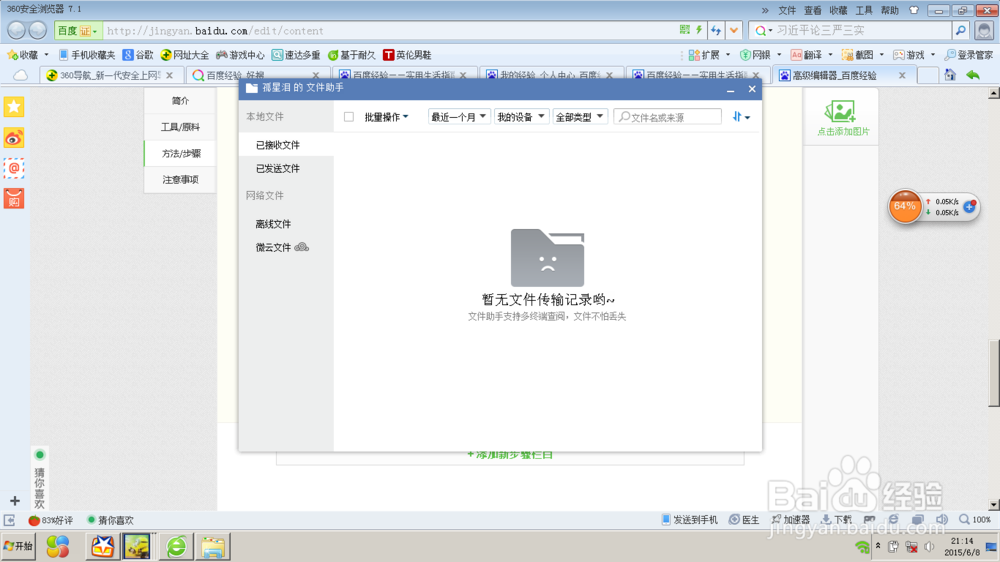Screen dimensions: 1000x562
Task: Expand the 网银 dropdown arrow
Action: (x=779, y=55)
